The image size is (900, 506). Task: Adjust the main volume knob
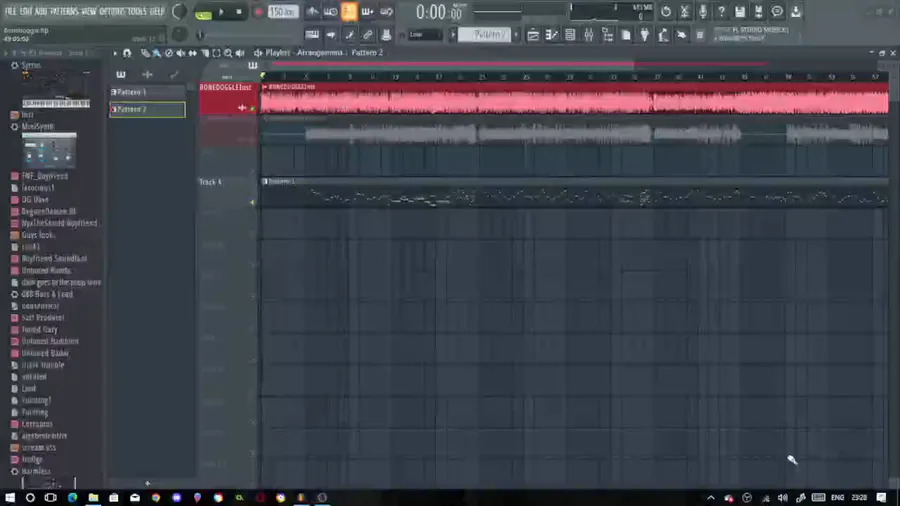pos(179,11)
